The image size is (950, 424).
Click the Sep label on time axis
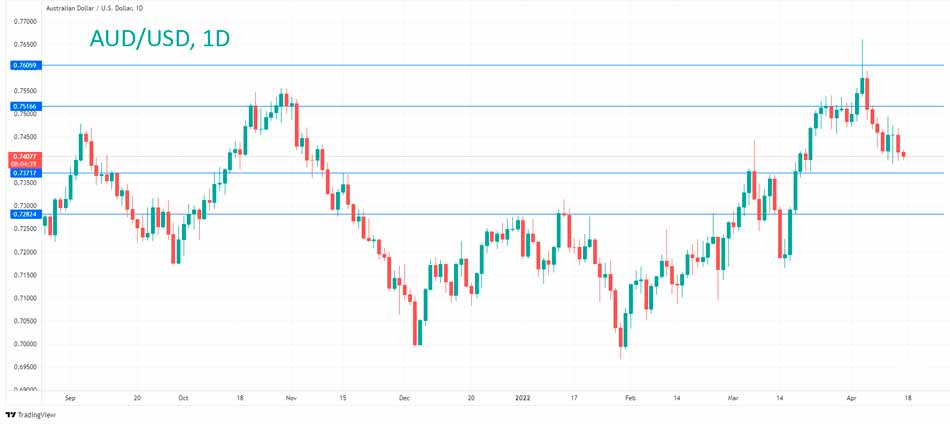[x=69, y=397]
